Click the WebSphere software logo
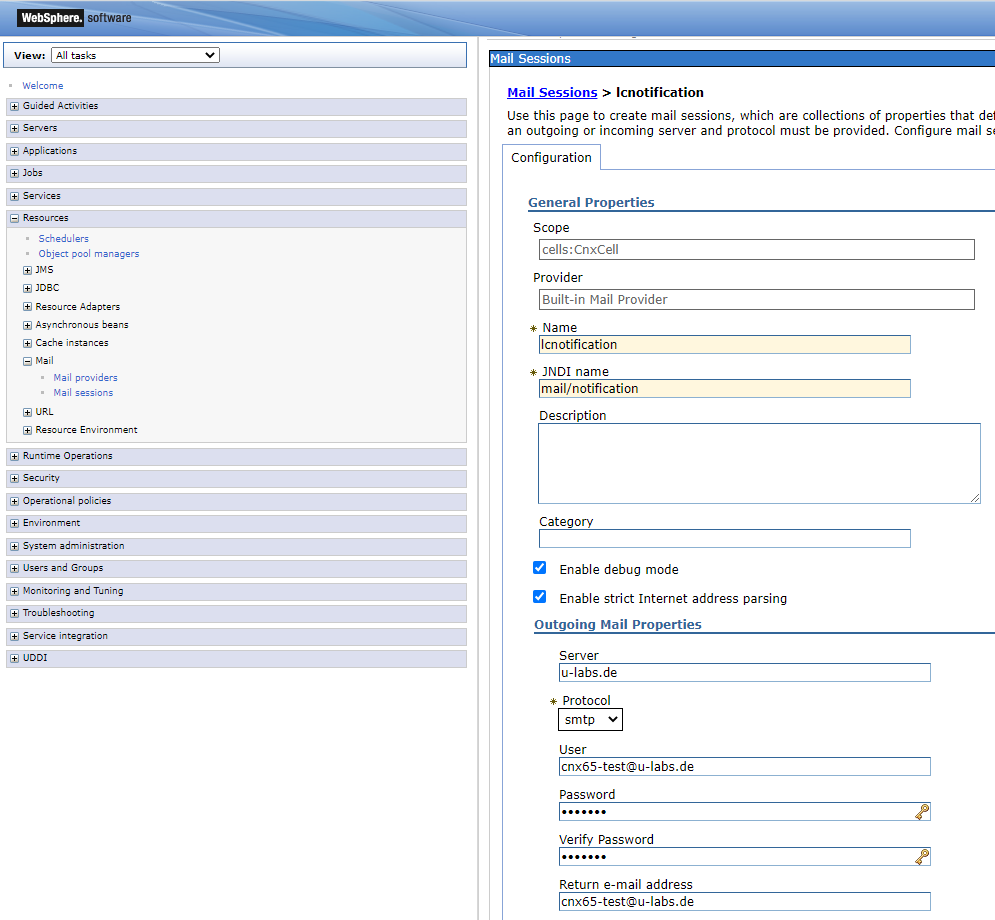 point(74,18)
